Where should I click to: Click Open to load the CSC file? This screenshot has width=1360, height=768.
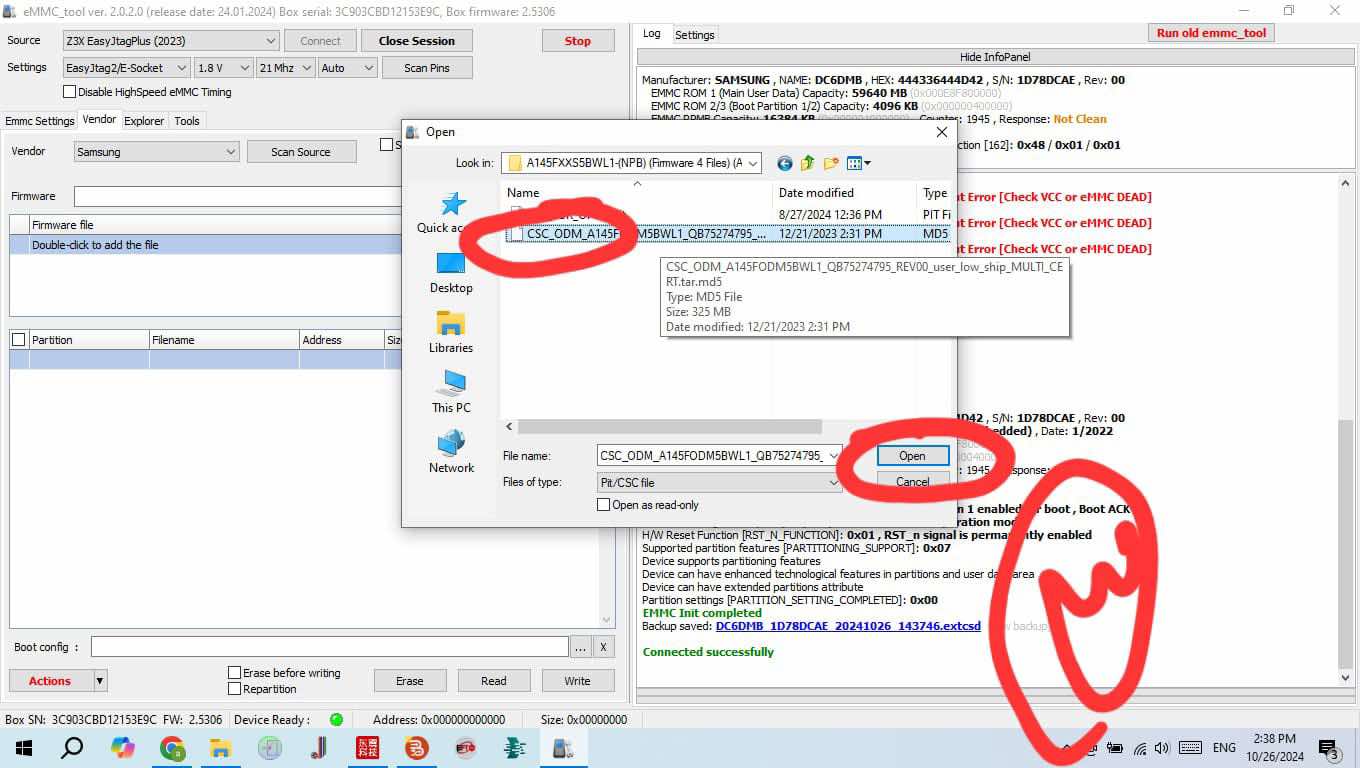[912, 456]
